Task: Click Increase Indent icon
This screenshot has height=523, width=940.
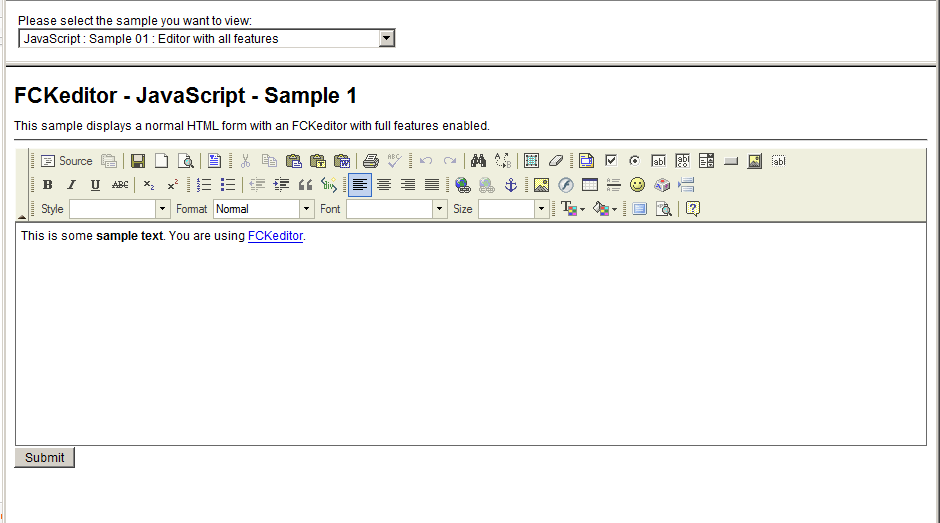Action: 281,185
